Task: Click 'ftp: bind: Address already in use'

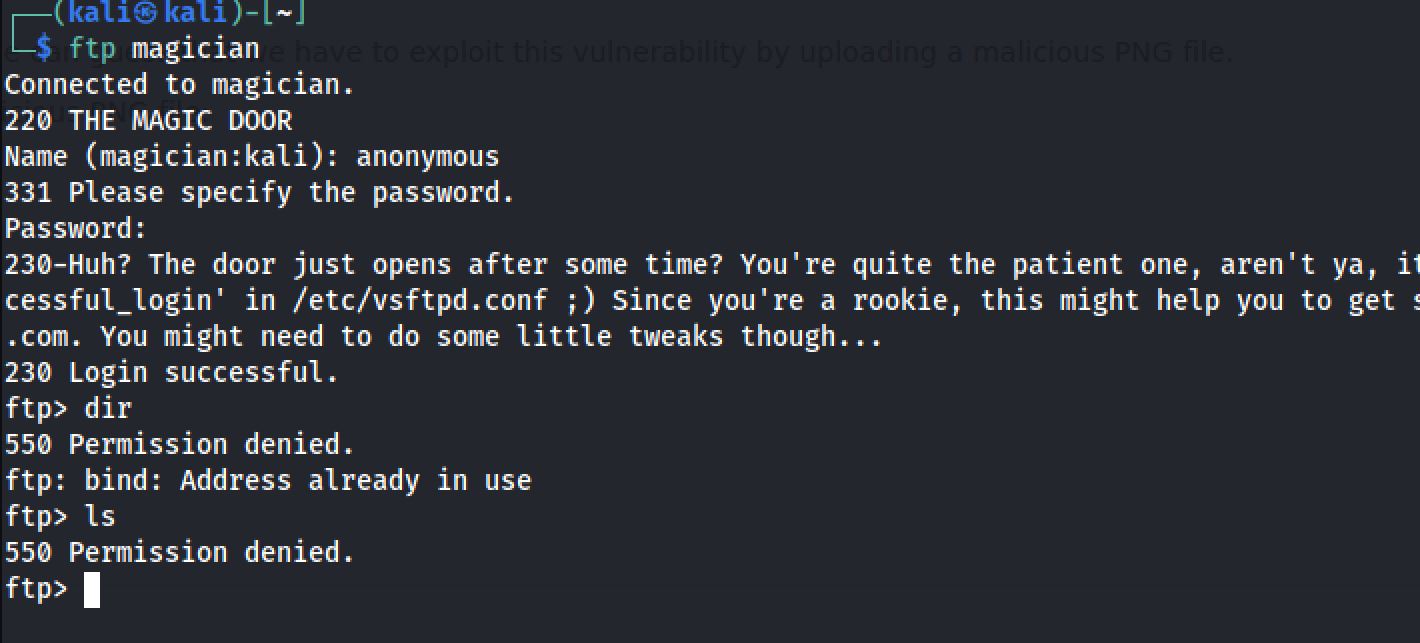Action: (268, 481)
